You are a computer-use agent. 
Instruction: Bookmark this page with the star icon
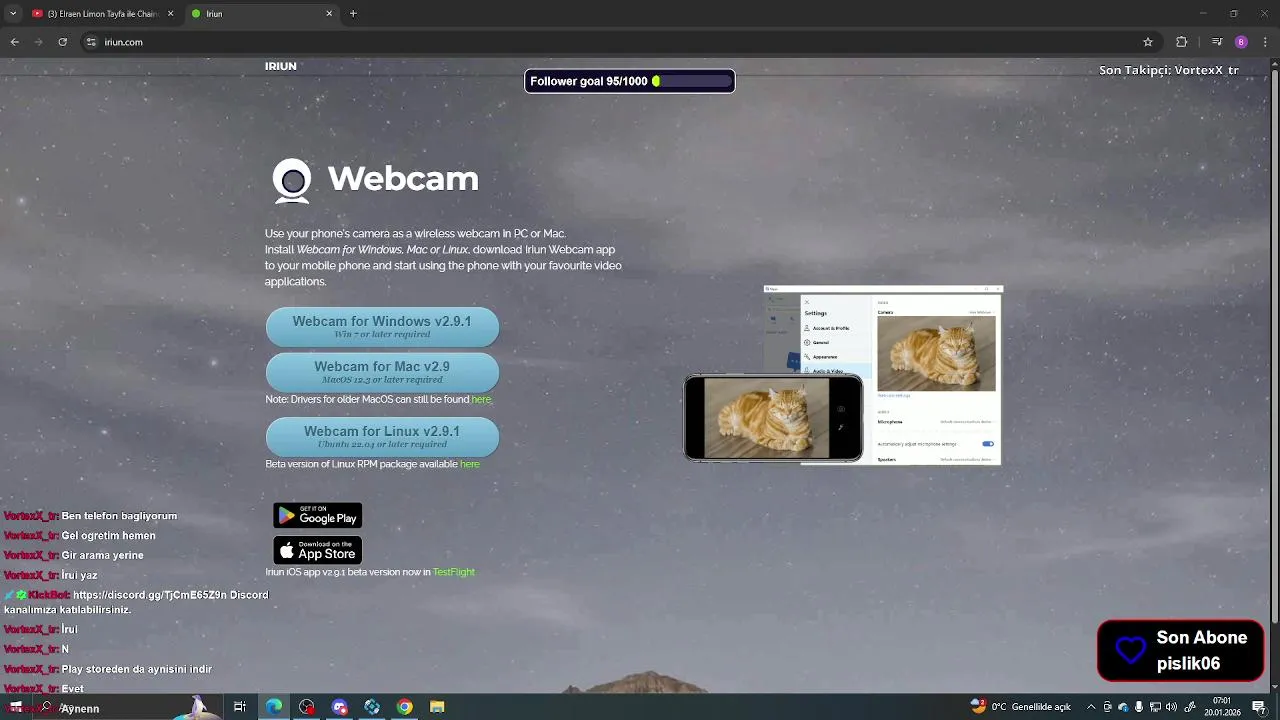pos(1148,42)
